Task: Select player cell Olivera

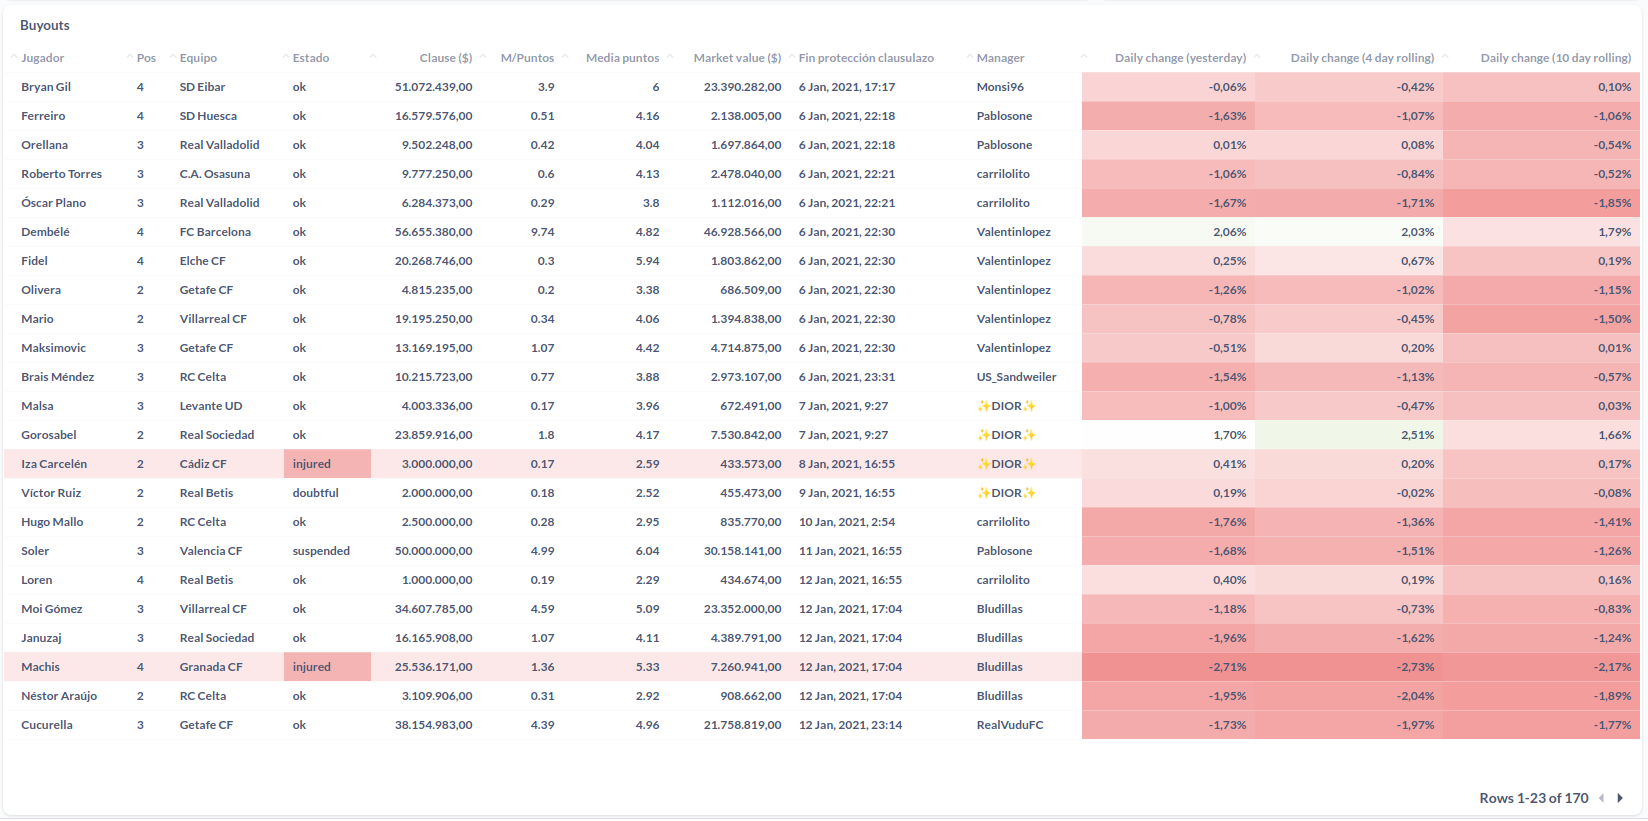Action: pyautogui.click(x=41, y=290)
